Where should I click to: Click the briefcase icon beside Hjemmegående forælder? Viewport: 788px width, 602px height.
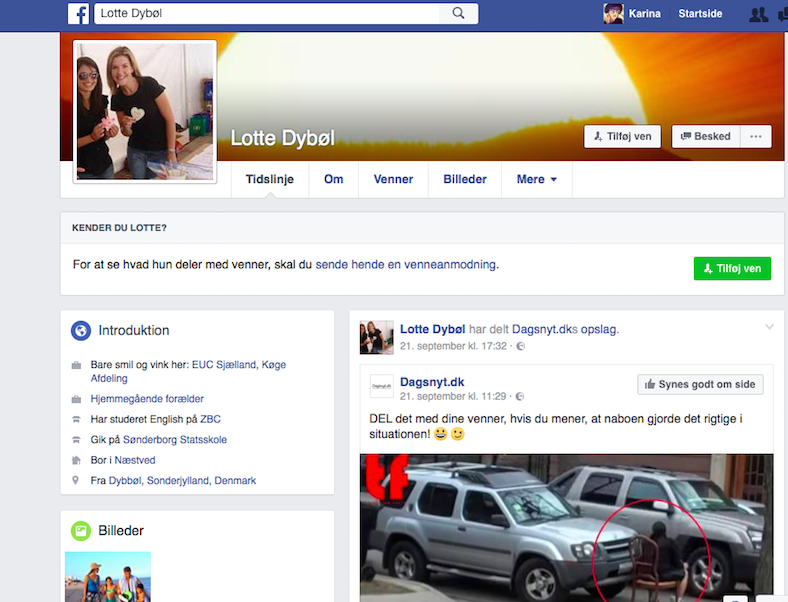point(76,399)
